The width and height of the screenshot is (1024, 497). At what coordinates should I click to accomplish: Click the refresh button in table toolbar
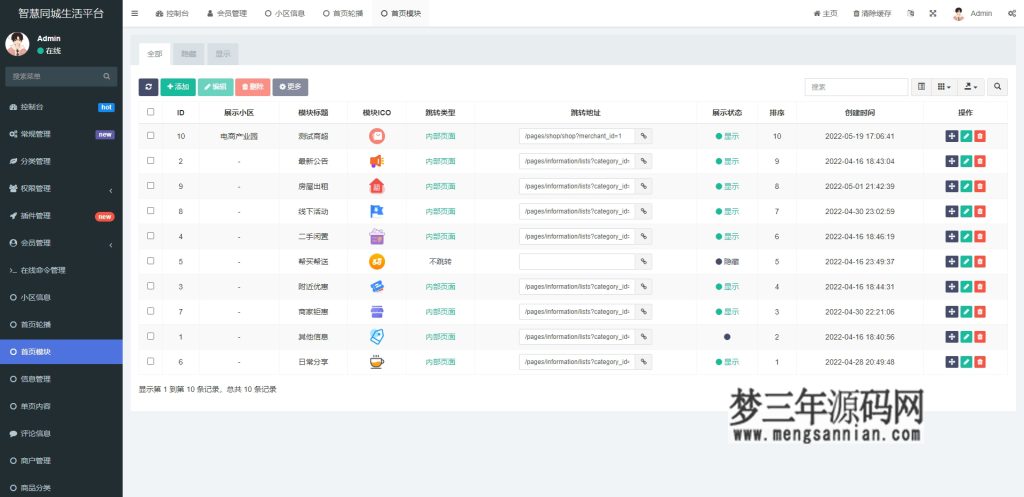[148, 87]
